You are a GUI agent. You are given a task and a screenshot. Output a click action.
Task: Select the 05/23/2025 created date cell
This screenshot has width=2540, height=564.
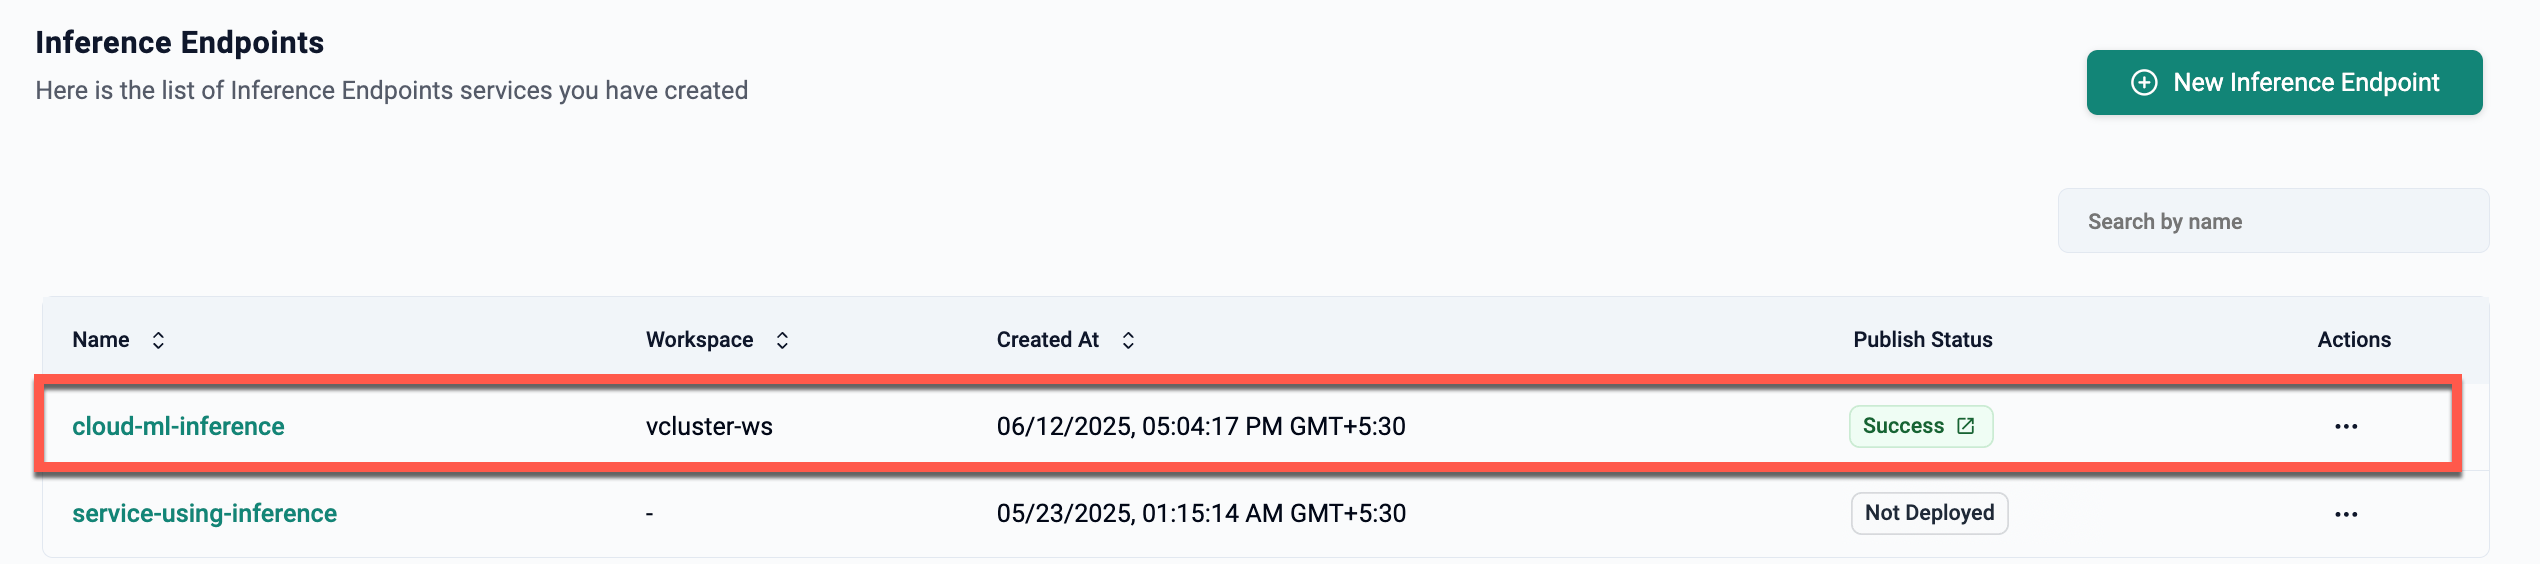tap(1201, 513)
